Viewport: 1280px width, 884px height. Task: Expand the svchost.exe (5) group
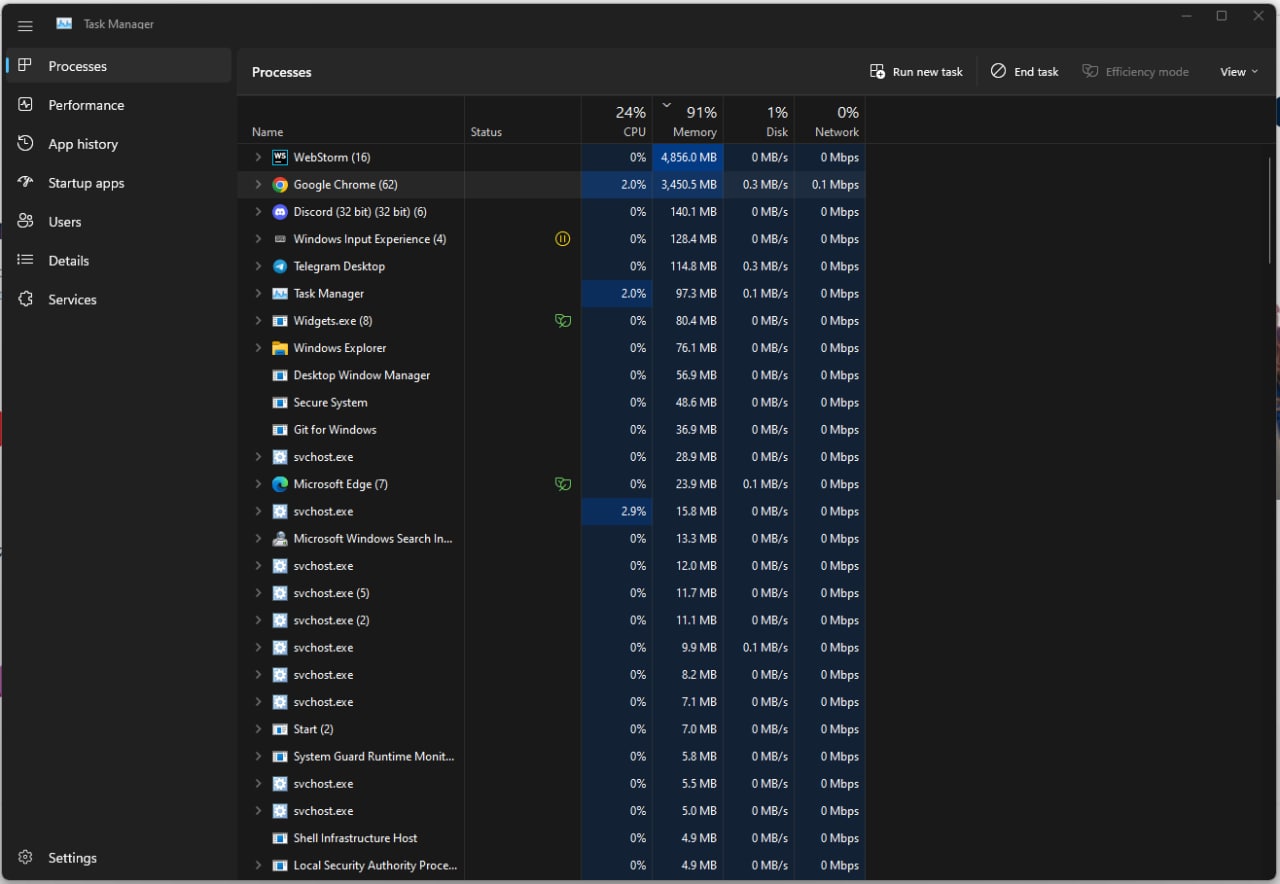click(257, 593)
